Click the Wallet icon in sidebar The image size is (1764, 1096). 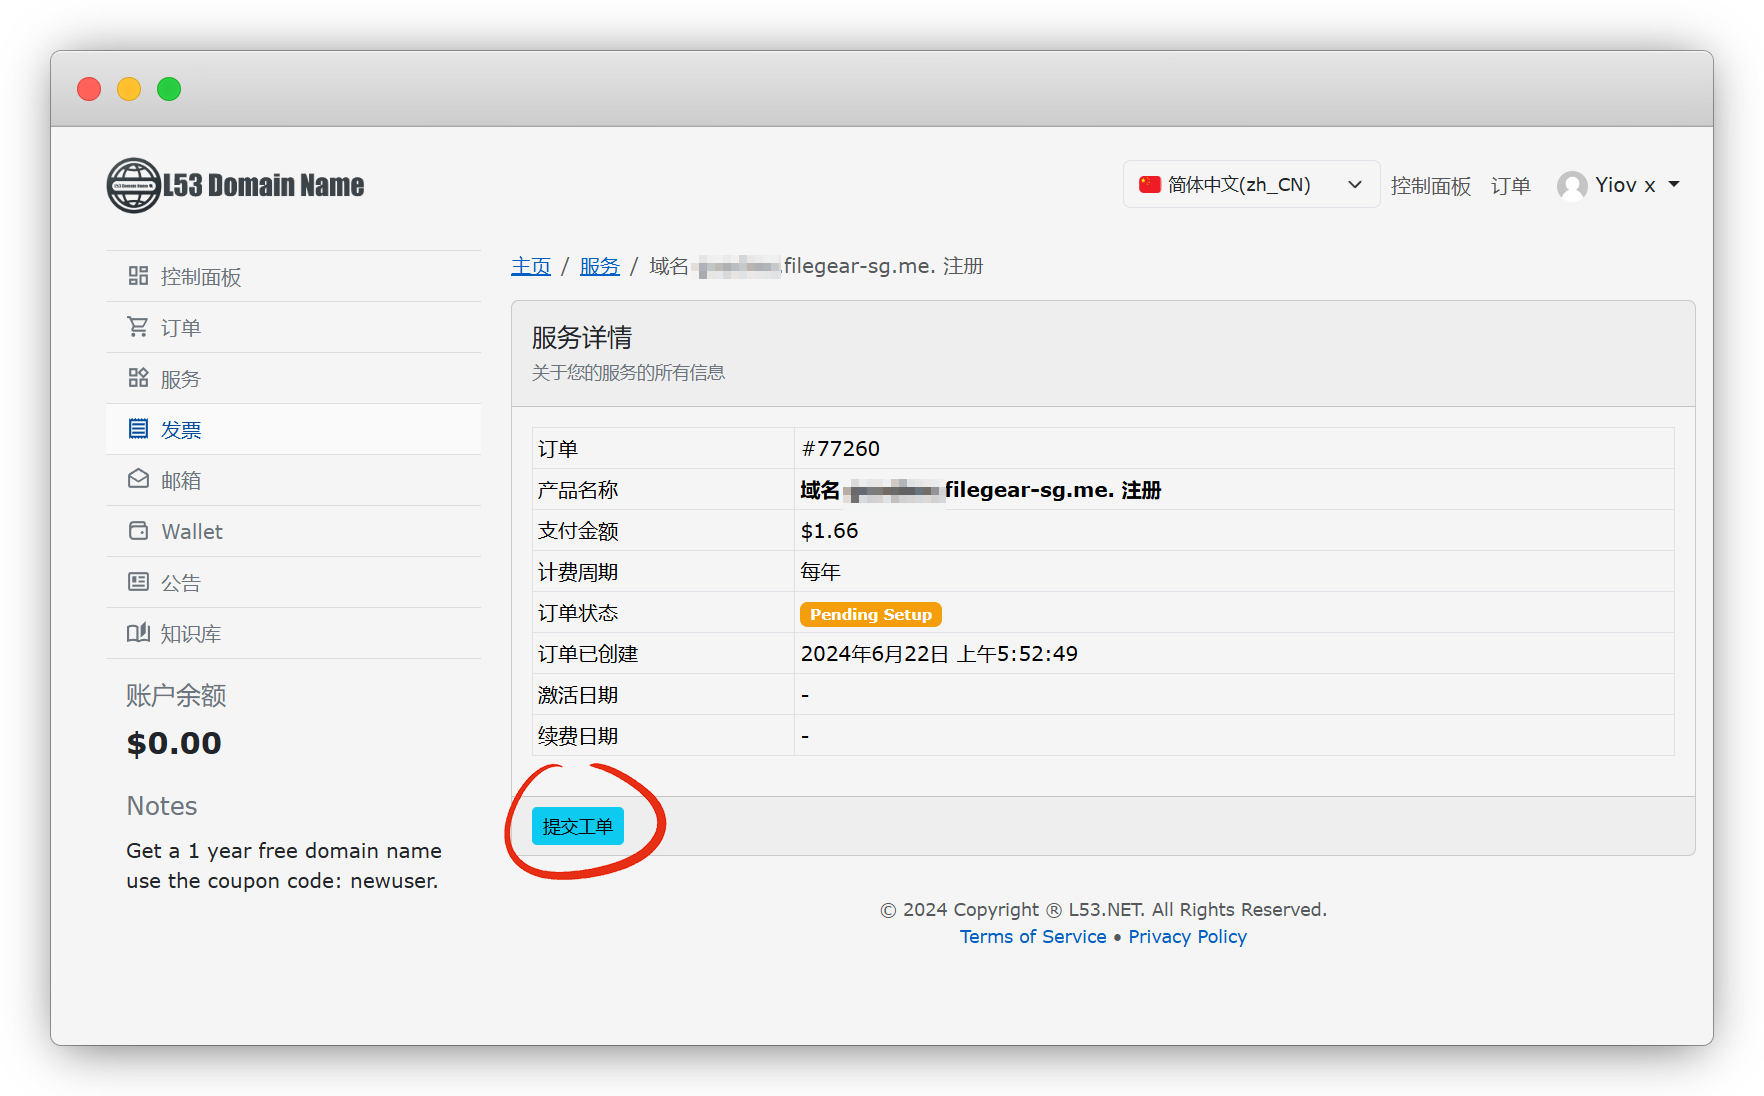coord(138,531)
